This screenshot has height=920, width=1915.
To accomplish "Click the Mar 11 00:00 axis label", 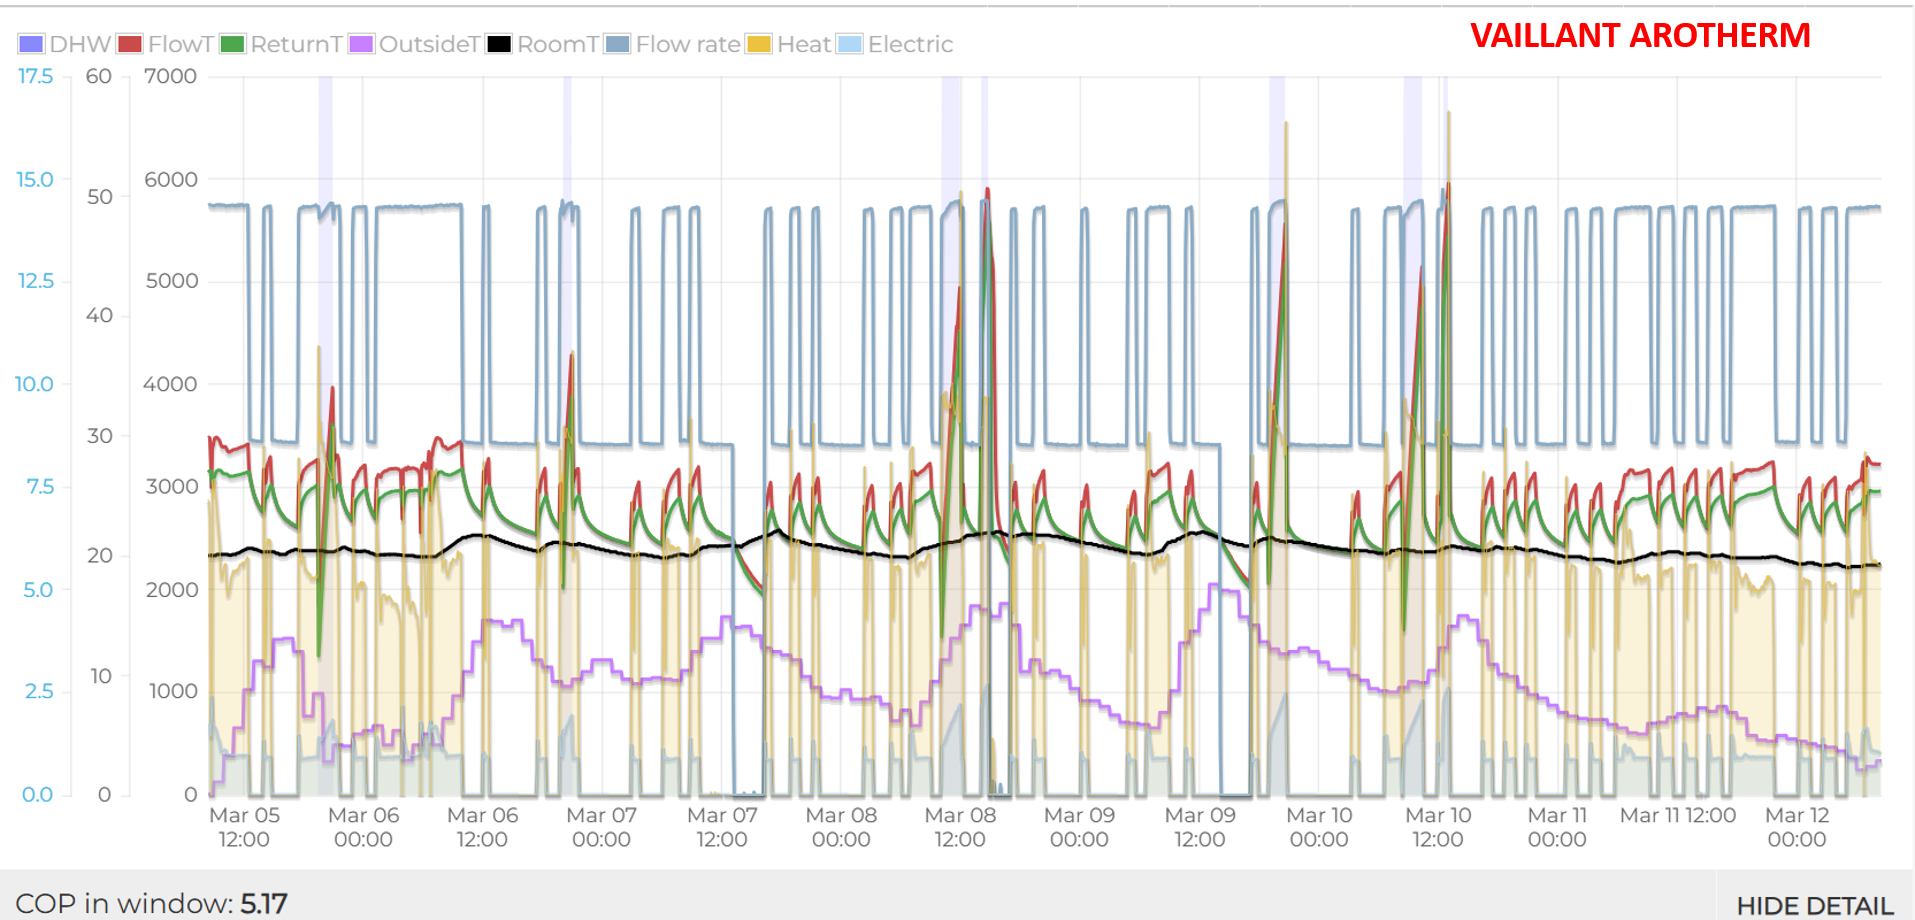I will (x=1557, y=827).
